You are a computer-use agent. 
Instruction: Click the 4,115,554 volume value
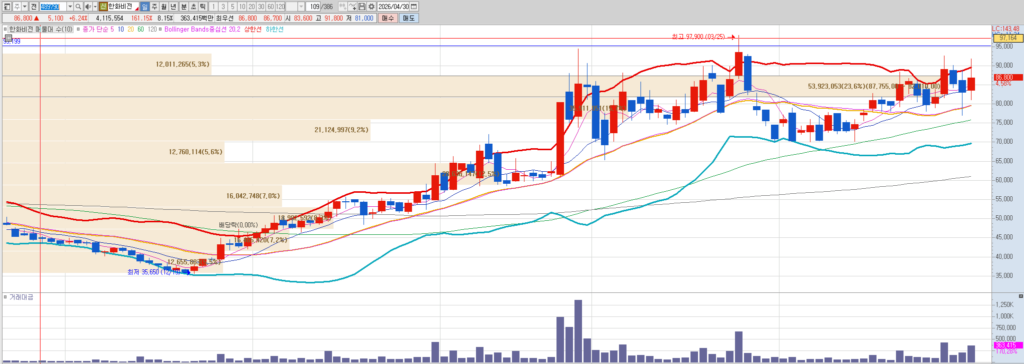click(110, 18)
